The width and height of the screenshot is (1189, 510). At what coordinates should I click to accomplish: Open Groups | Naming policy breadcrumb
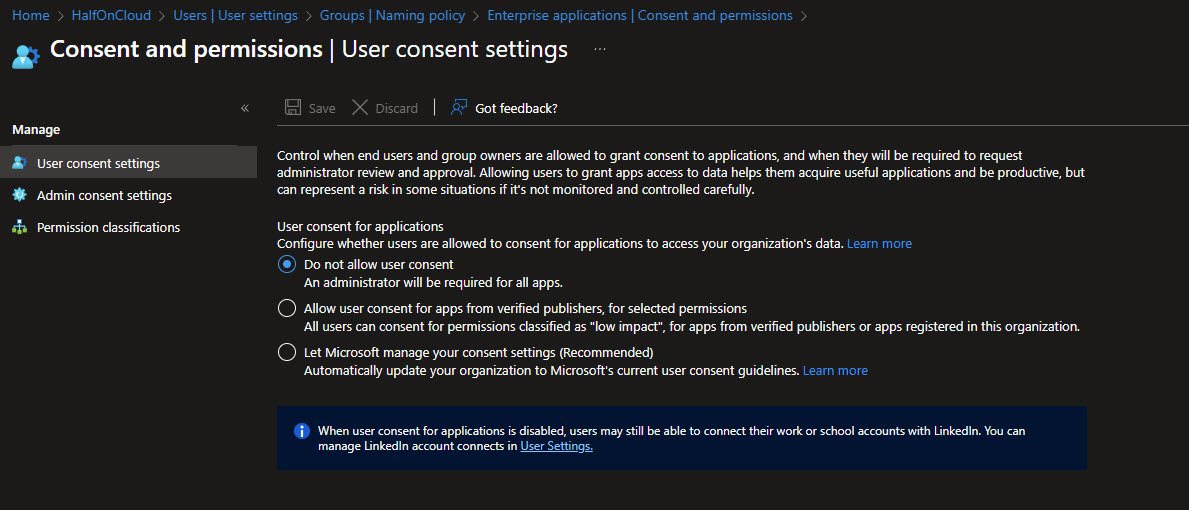coord(392,15)
